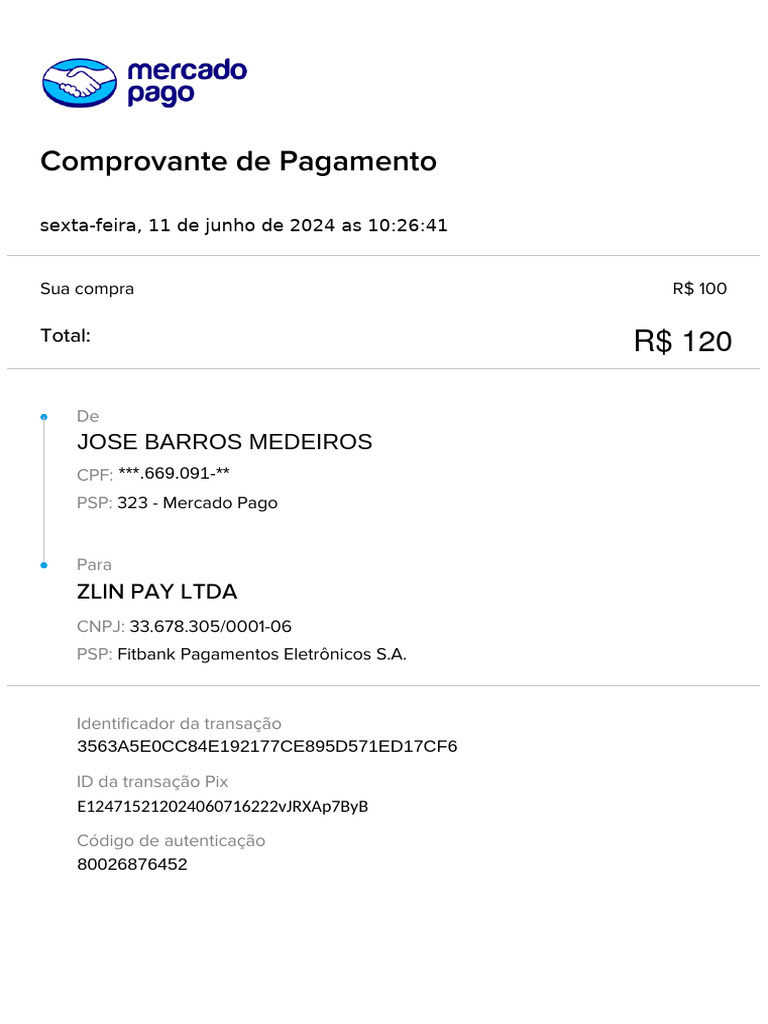768x1024 pixels.
Task: Select authentication code 80026876452
Action: coord(133,865)
